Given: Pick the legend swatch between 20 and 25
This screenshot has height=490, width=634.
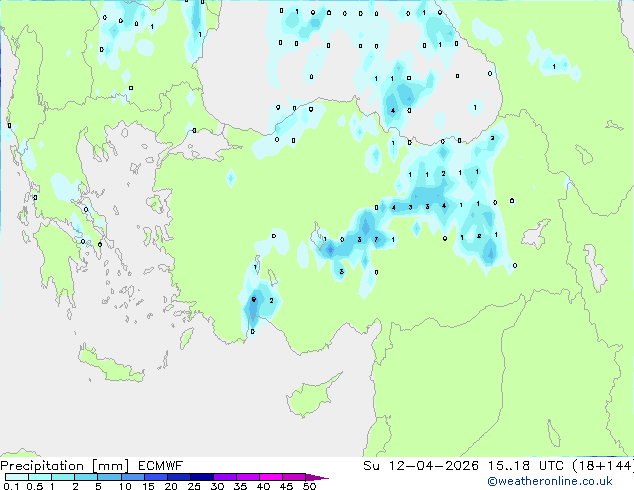Looking at the screenshot, I should (178, 477).
